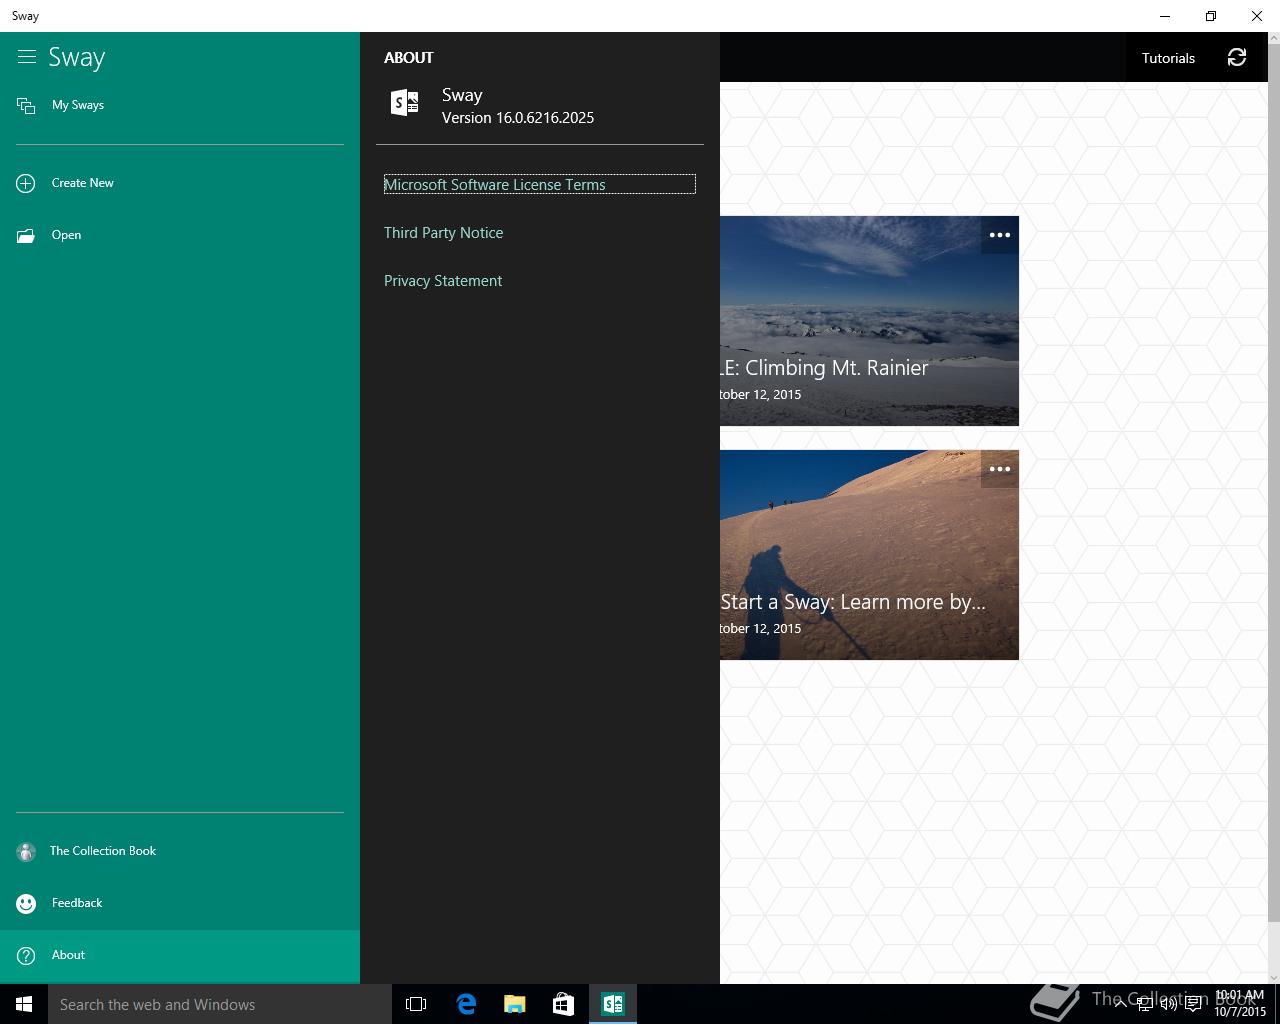Click the Open folder icon in sidebar

pyautogui.click(x=26, y=236)
